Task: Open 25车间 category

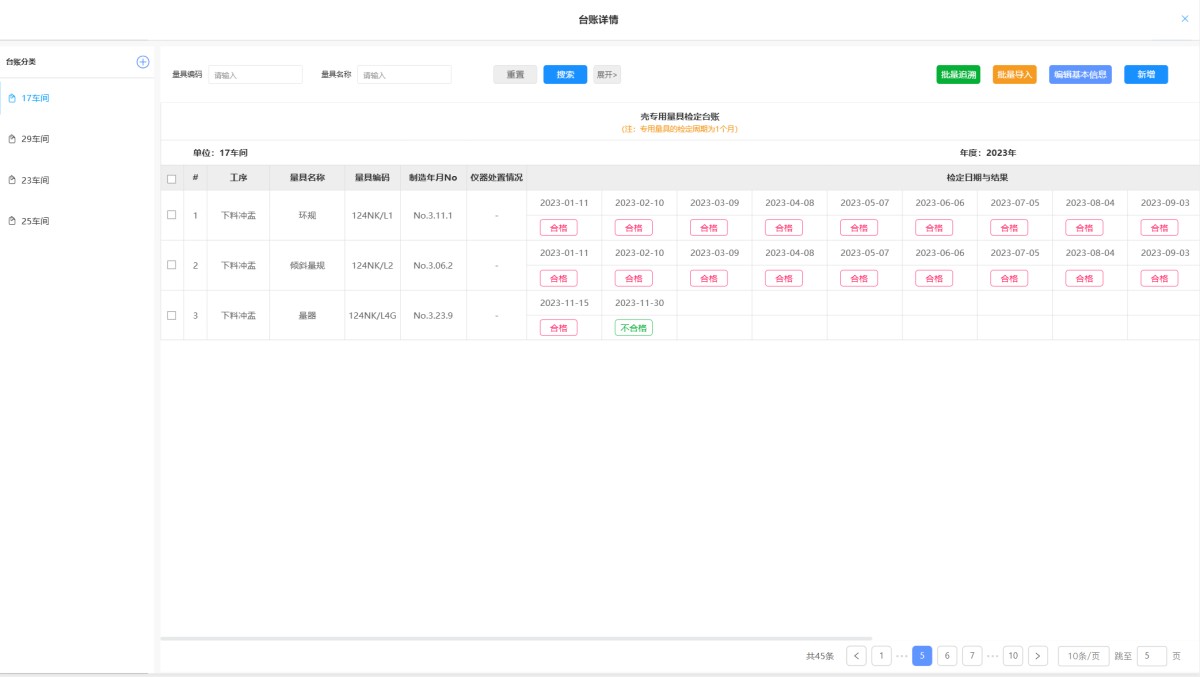Action: (35, 221)
